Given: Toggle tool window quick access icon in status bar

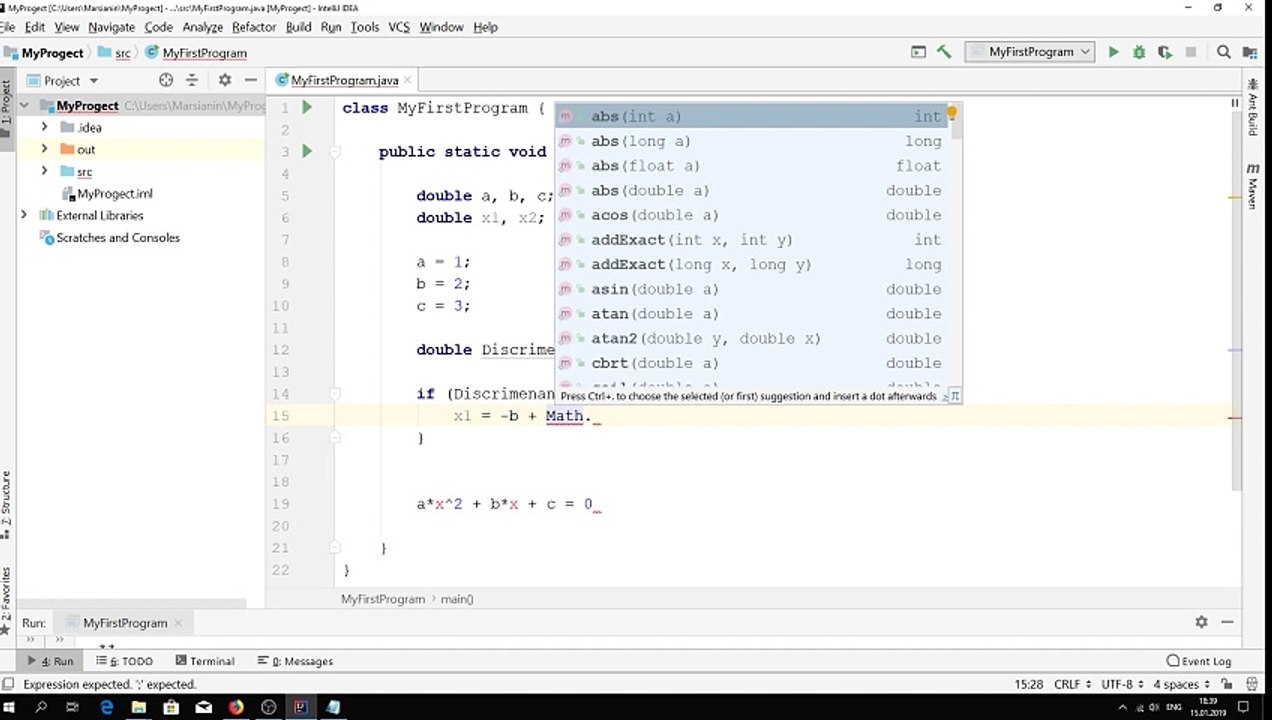Looking at the screenshot, I should click(8, 684).
